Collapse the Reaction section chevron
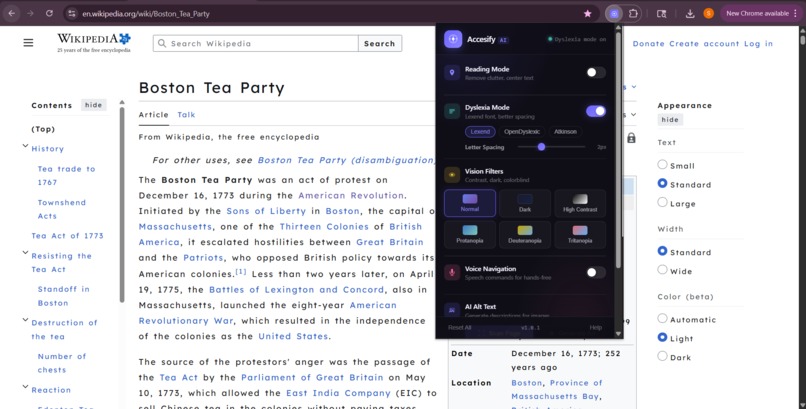806x409 pixels. pos(25,387)
